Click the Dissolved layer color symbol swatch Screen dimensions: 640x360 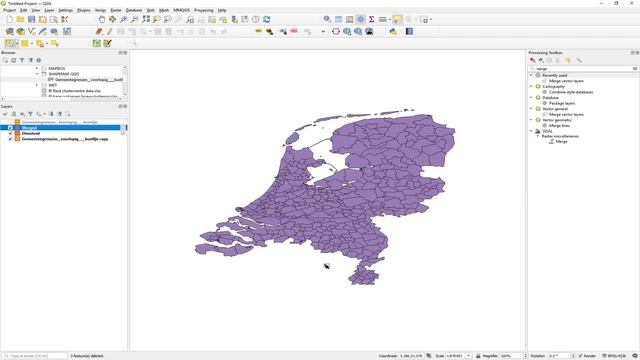[x=18, y=133]
